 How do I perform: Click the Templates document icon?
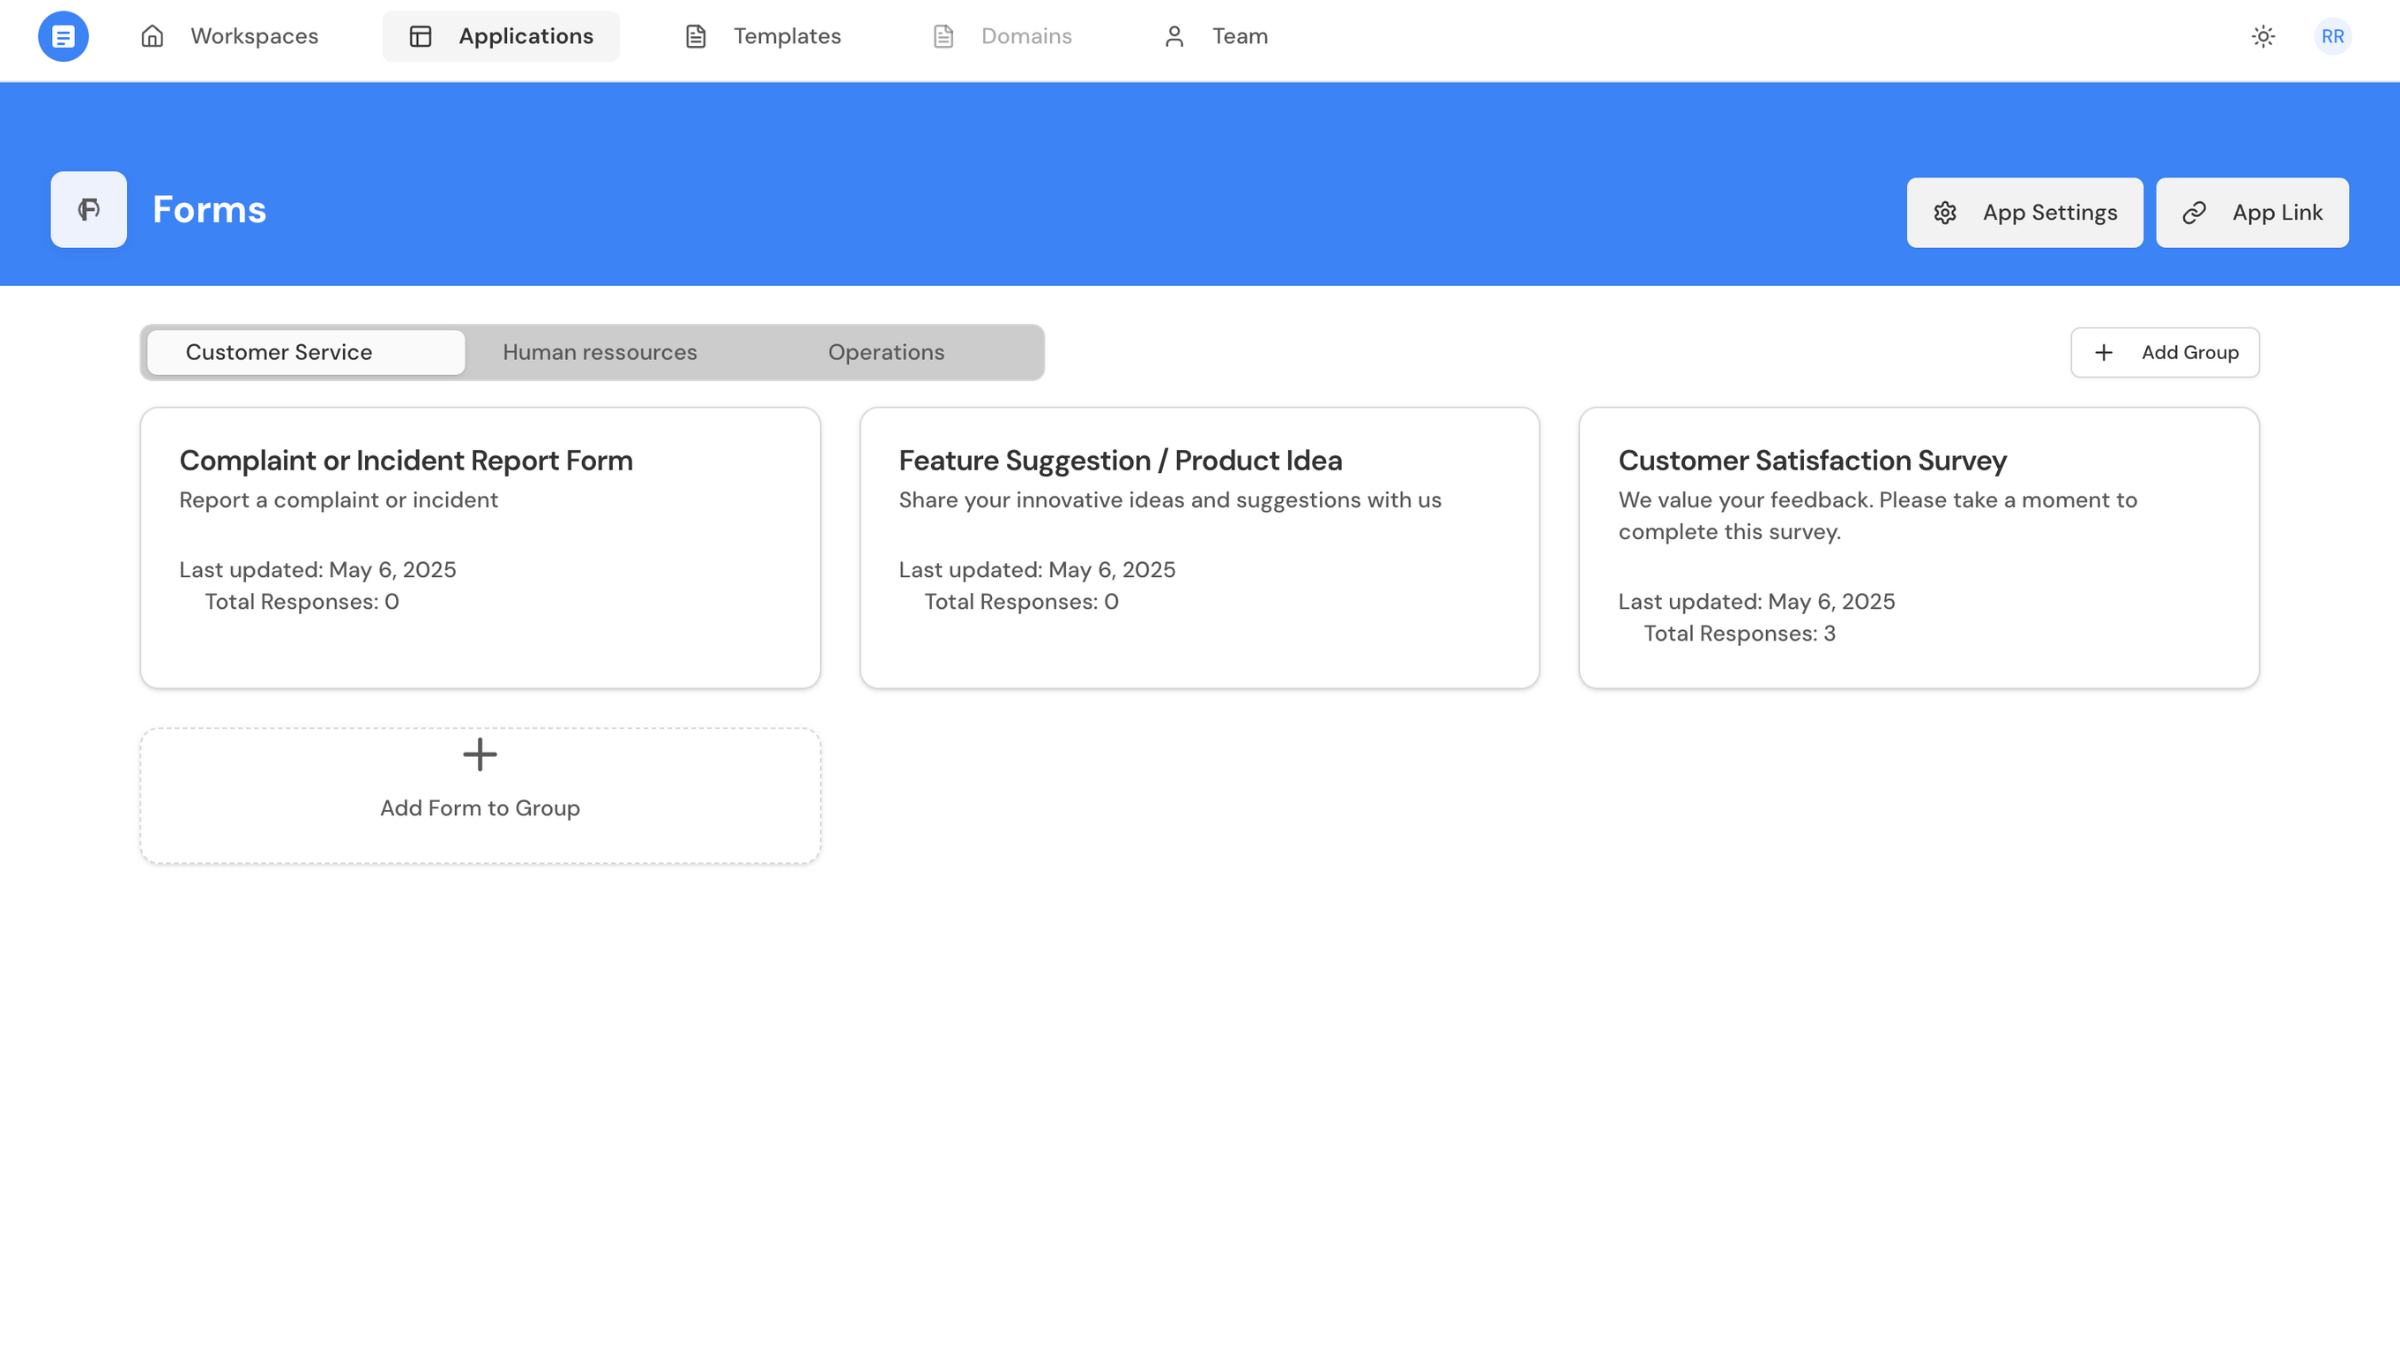696,36
